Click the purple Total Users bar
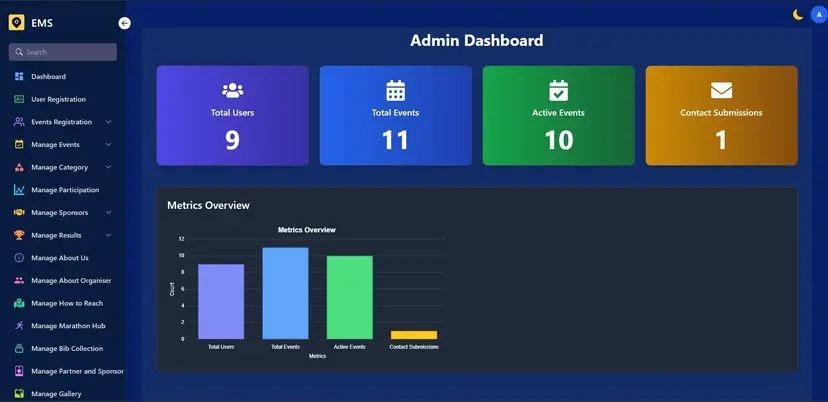 point(221,302)
